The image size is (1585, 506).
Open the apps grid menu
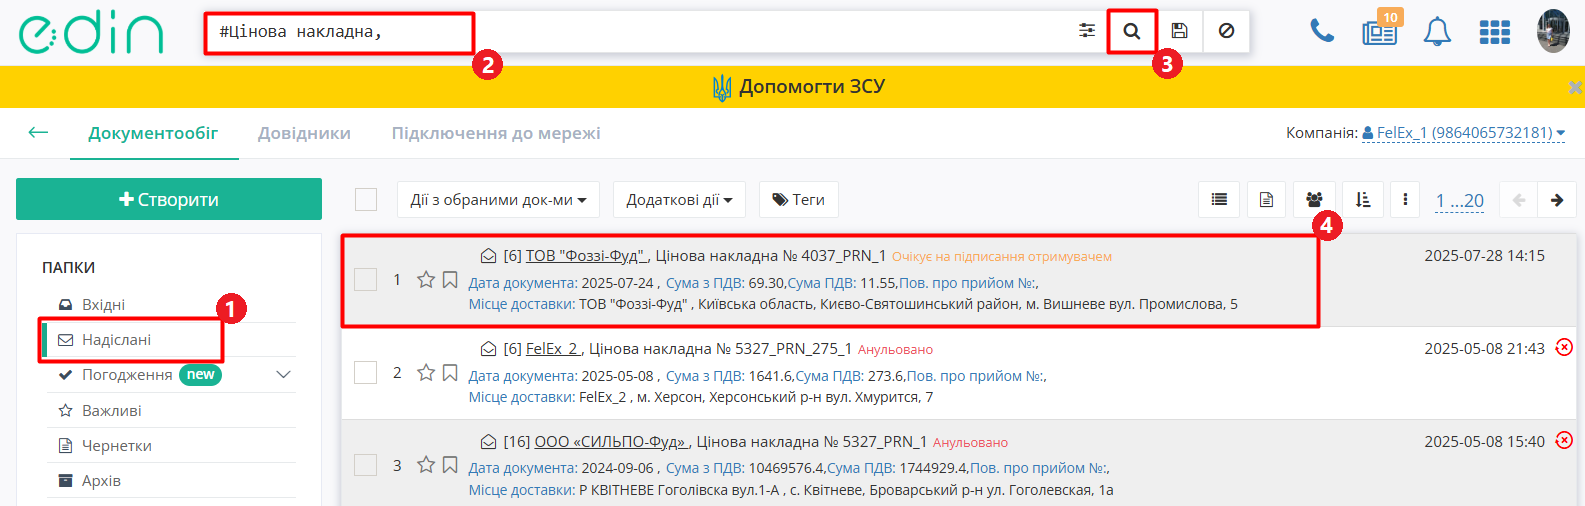[x=1495, y=32]
